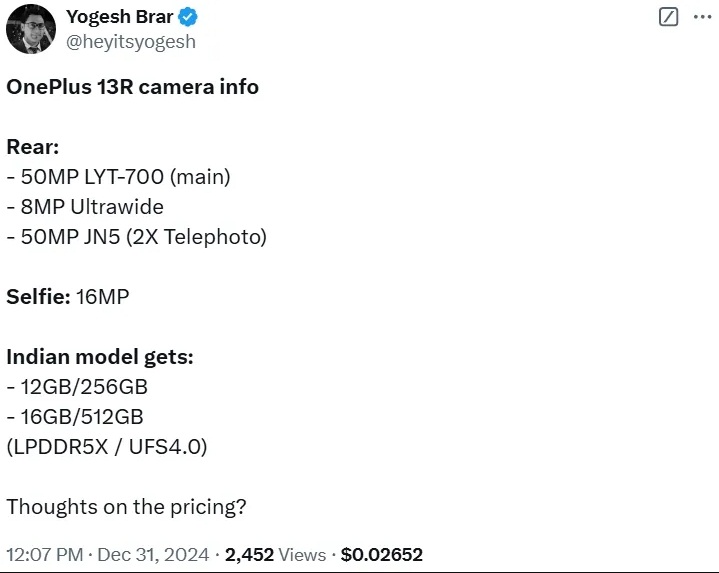Click the "Indian model gets:" text
The image size is (719, 573).
pos(100,357)
